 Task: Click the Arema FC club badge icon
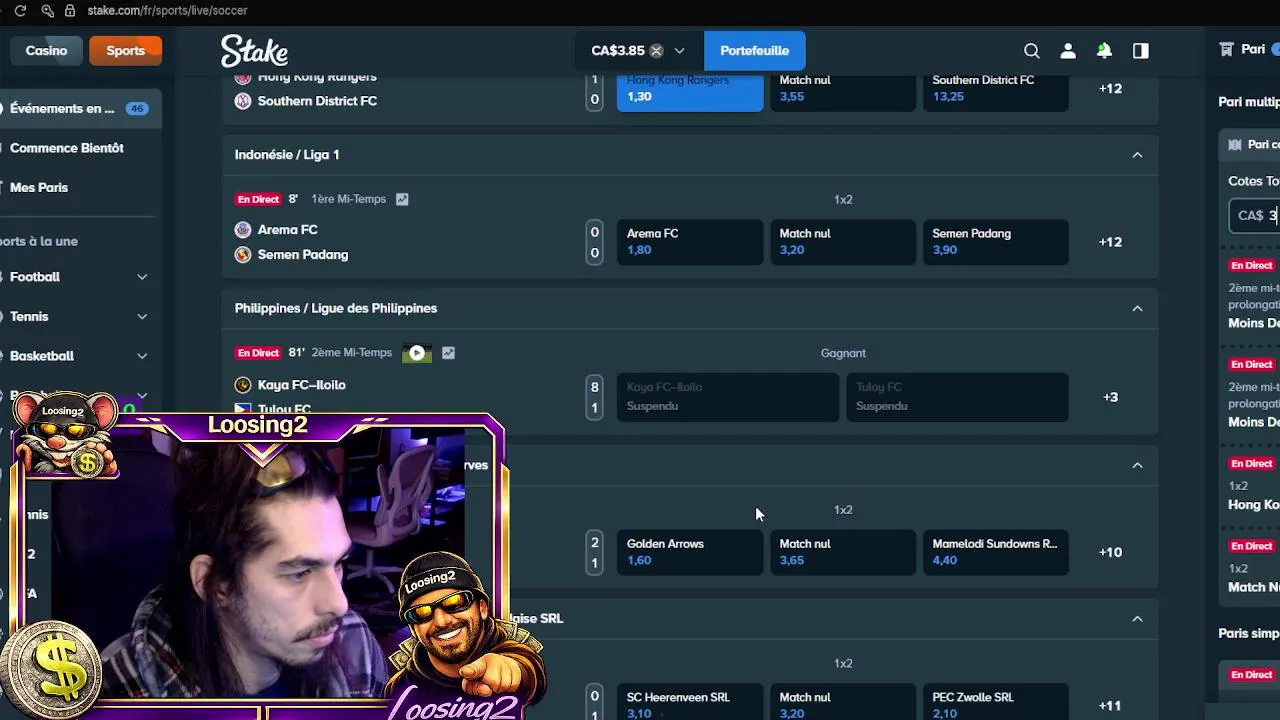(242, 230)
